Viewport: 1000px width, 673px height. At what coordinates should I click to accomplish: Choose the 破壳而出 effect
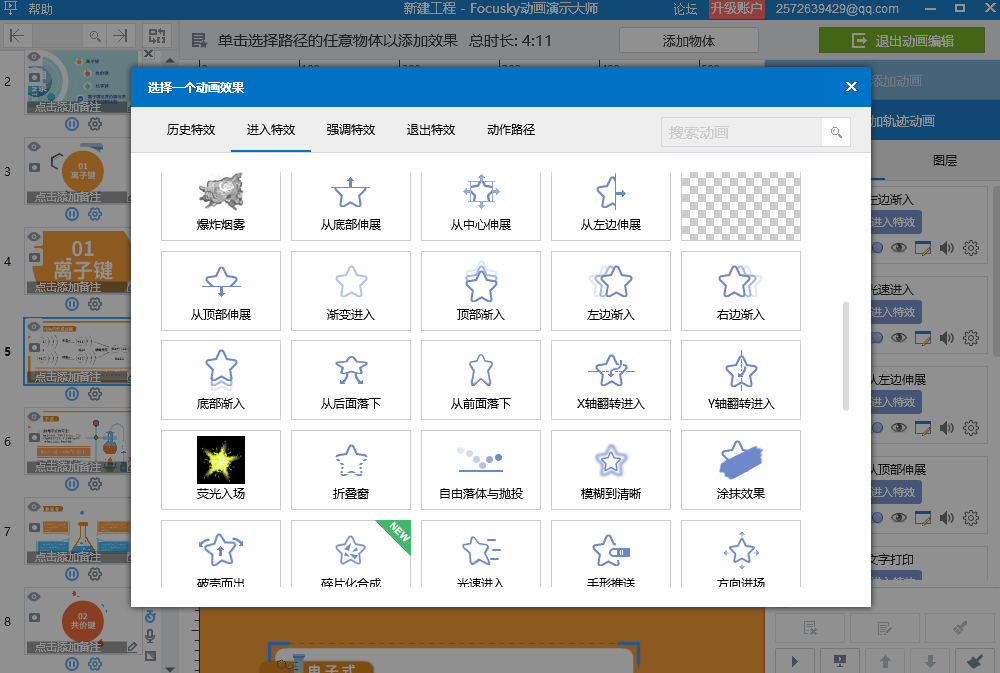point(221,554)
